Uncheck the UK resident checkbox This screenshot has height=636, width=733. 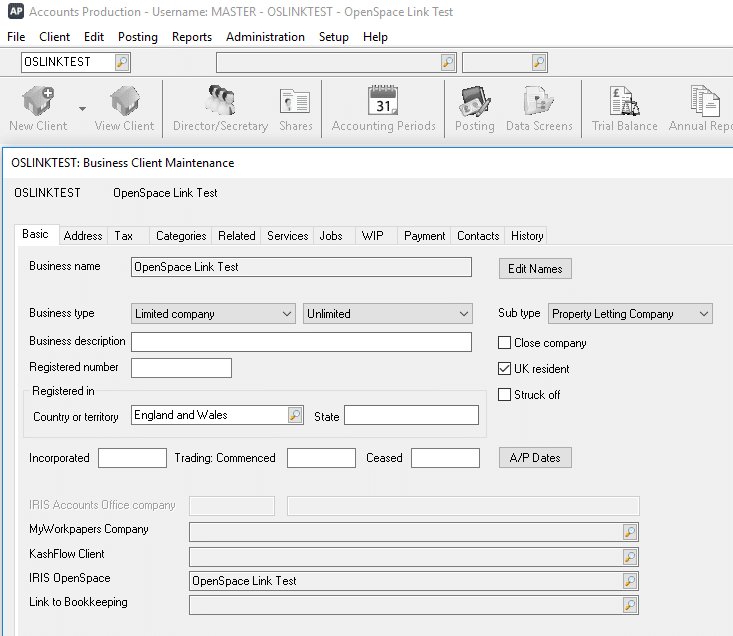pos(504,369)
